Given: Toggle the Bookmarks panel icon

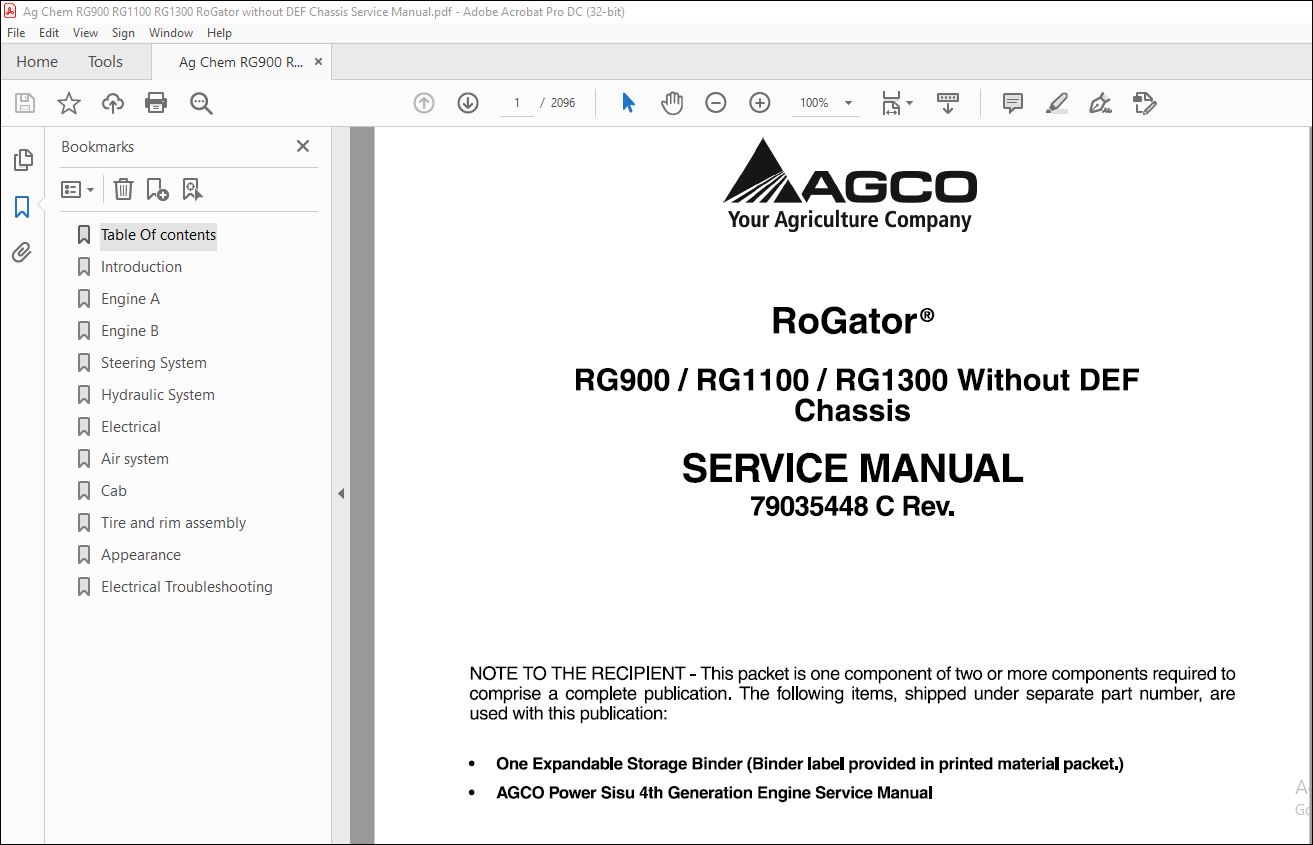Looking at the screenshot, I should click(22, 207).
